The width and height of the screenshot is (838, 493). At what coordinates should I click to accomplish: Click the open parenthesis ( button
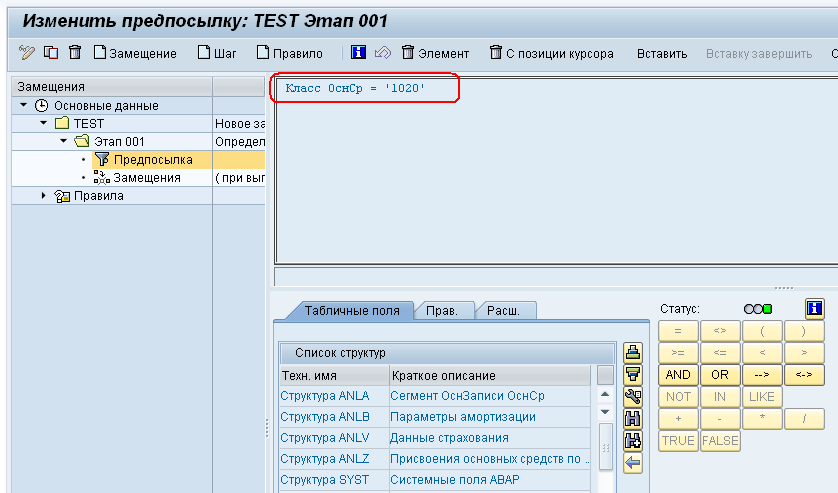point(762,331)
